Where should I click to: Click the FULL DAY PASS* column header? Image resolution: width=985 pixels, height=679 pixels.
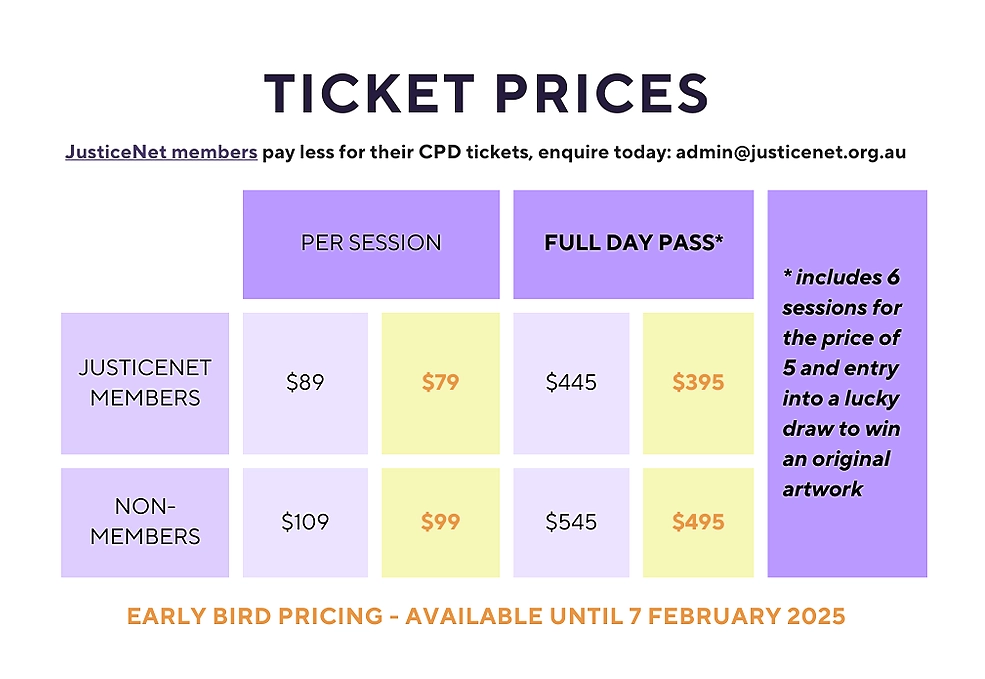[633, 243]
